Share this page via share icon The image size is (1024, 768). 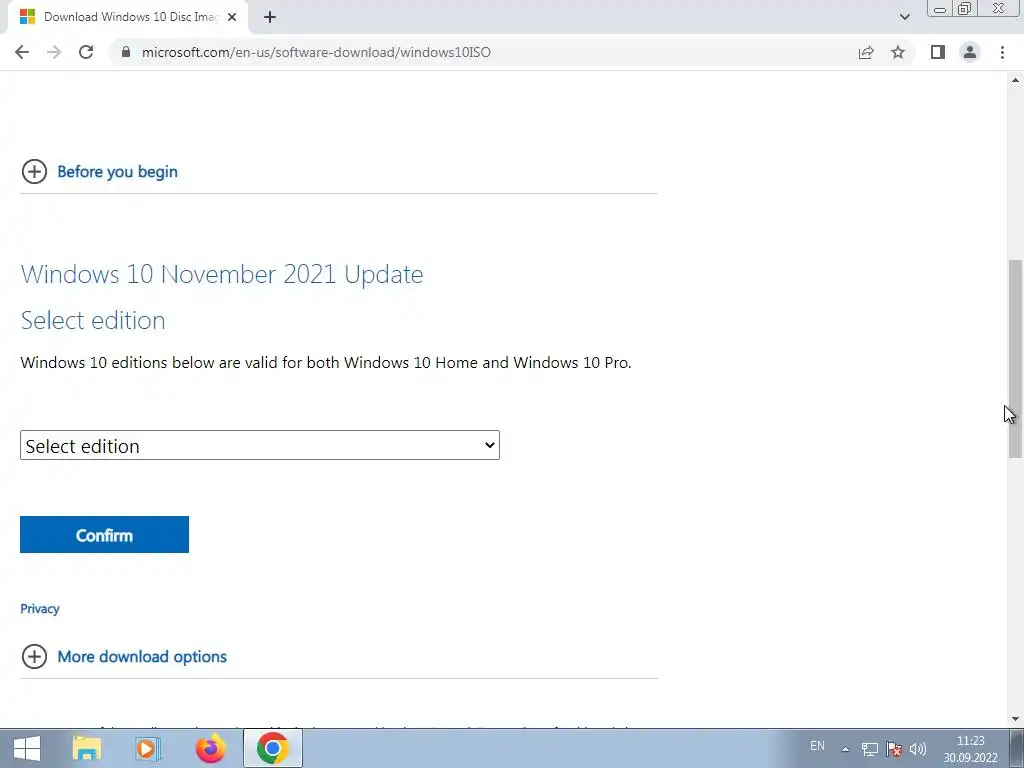[866, 52]
